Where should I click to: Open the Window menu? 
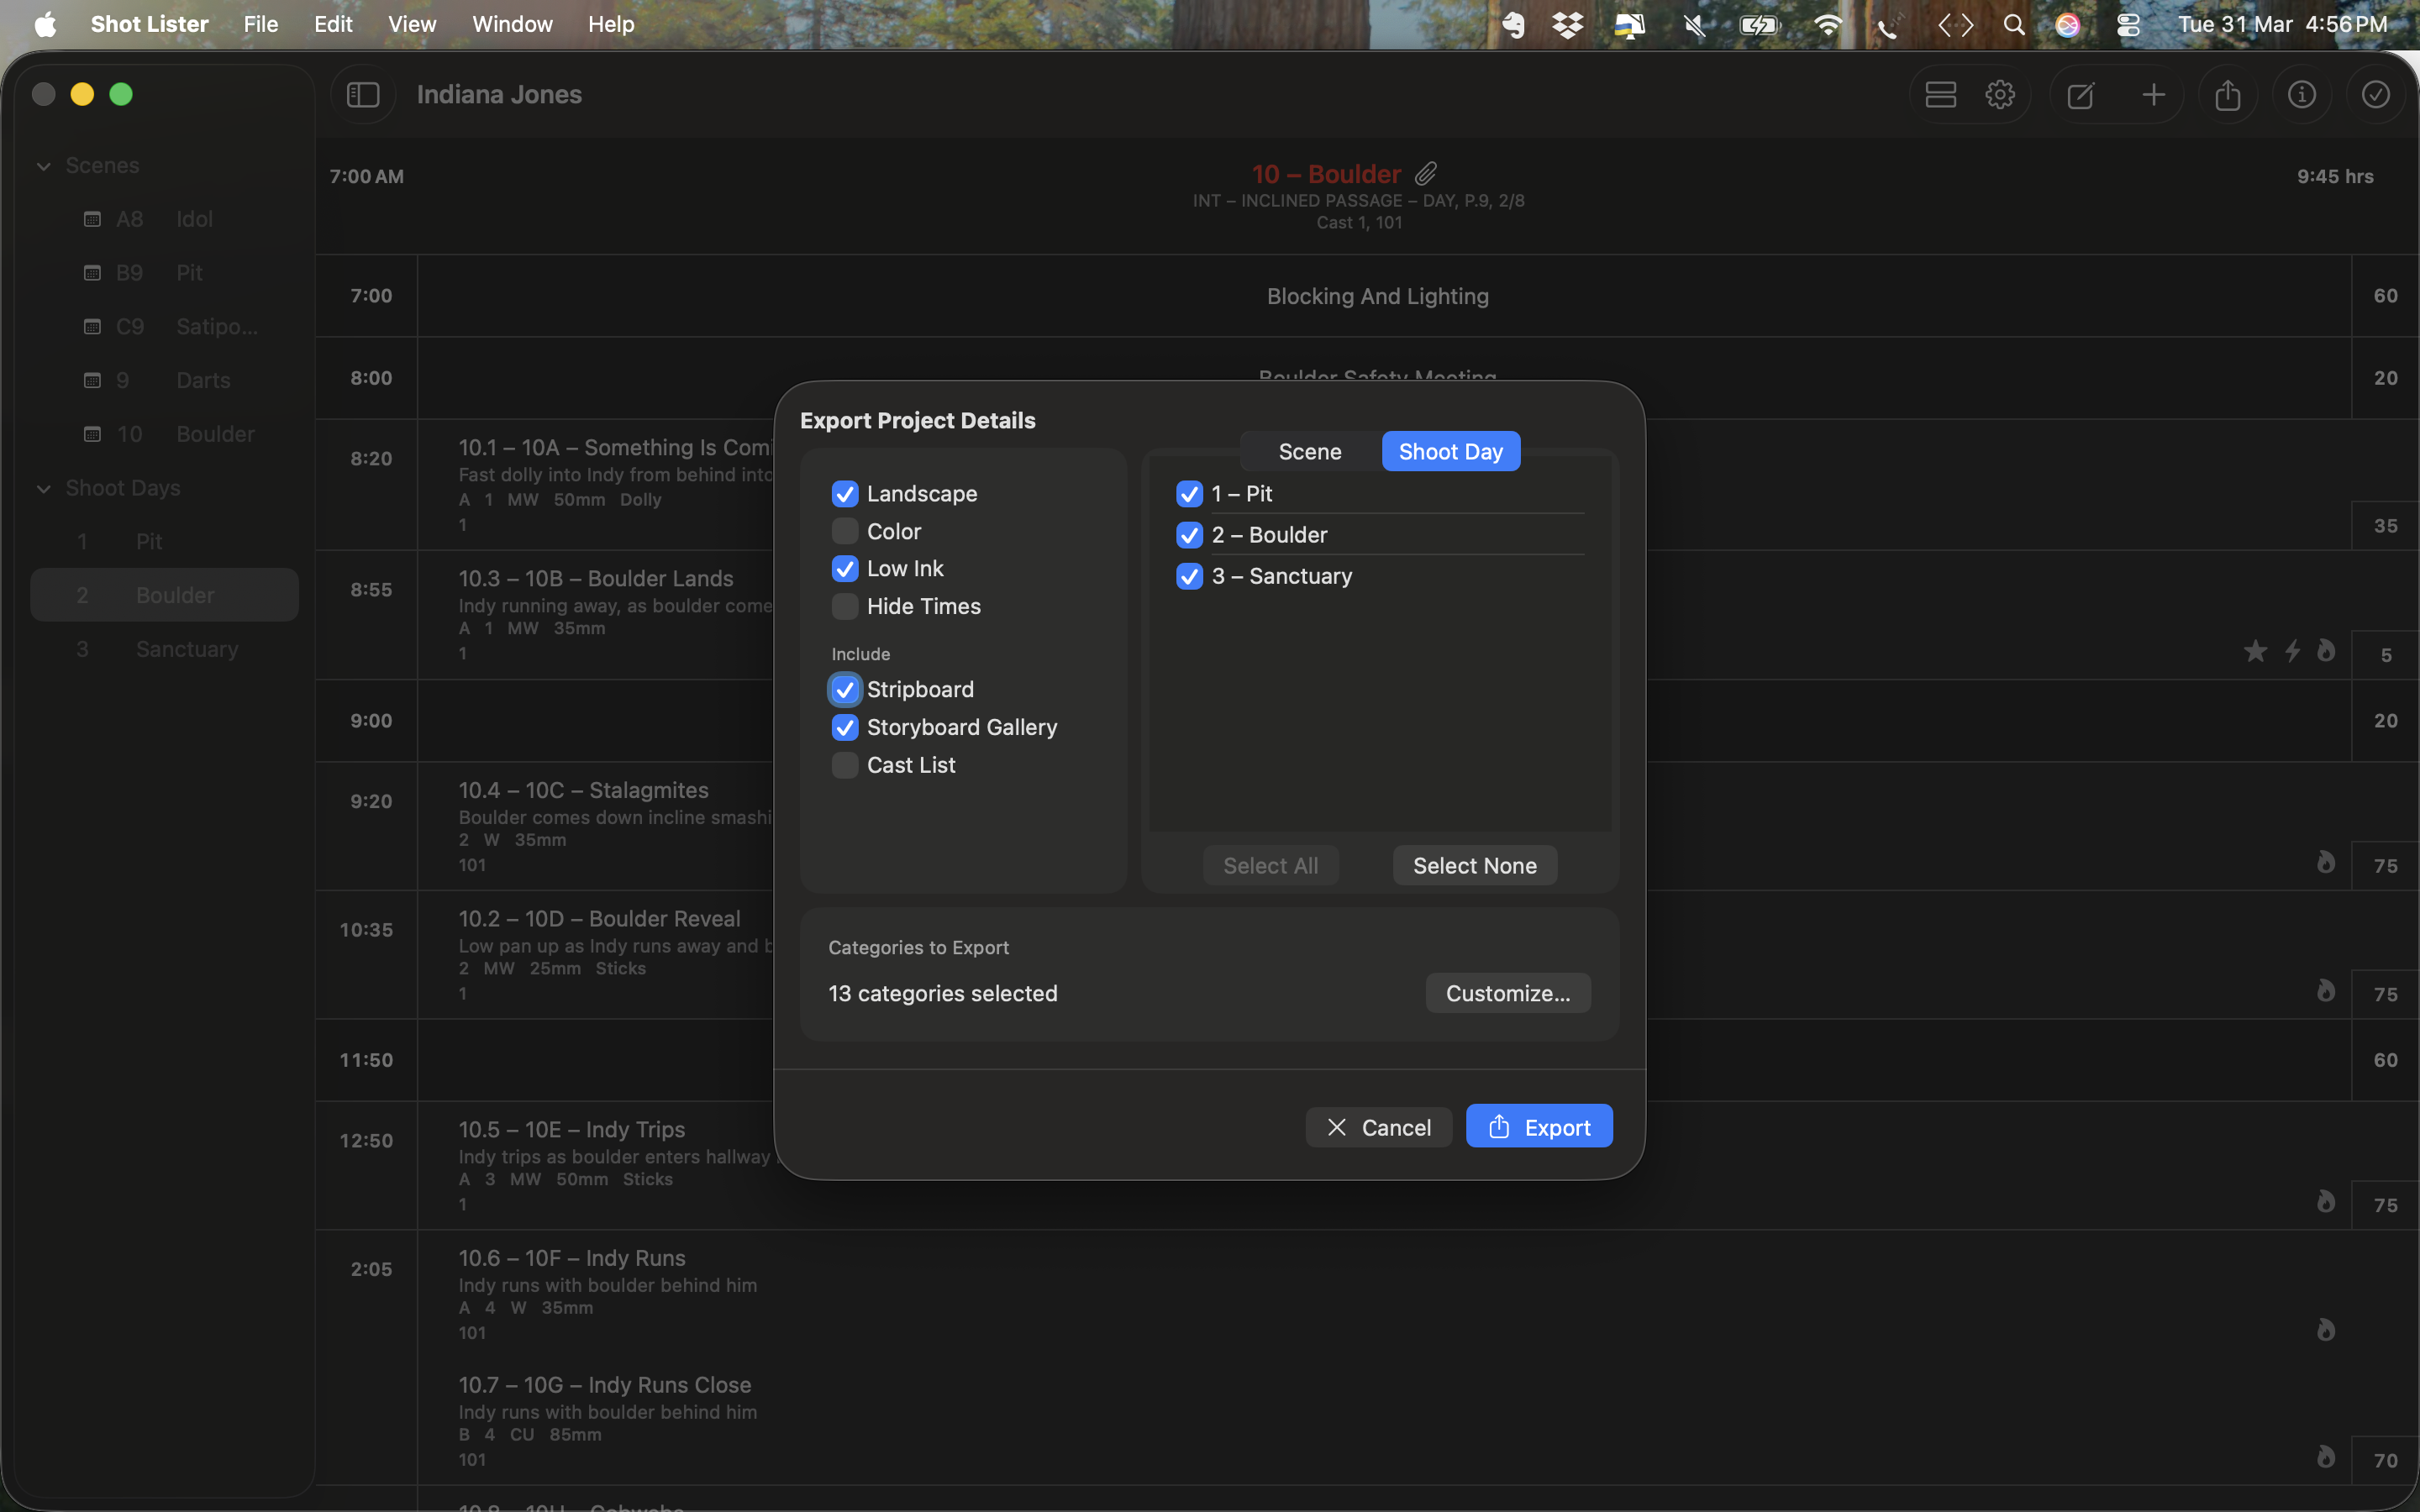[x=512, y=24]
